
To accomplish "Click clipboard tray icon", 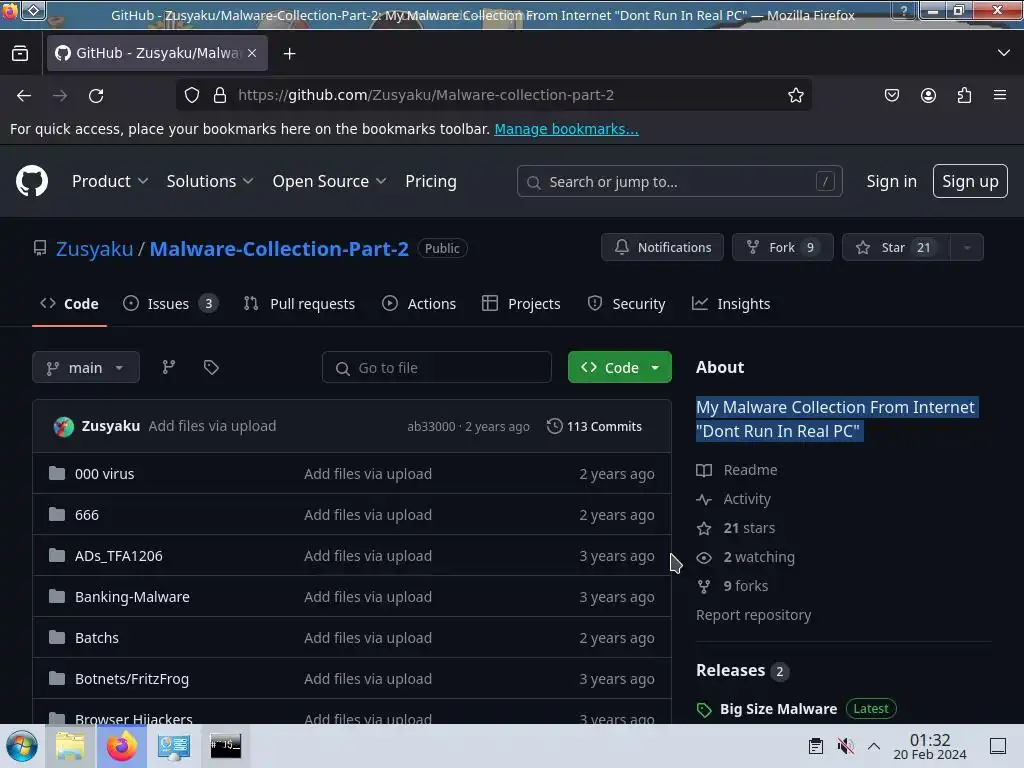I will (x=816, y=746).
